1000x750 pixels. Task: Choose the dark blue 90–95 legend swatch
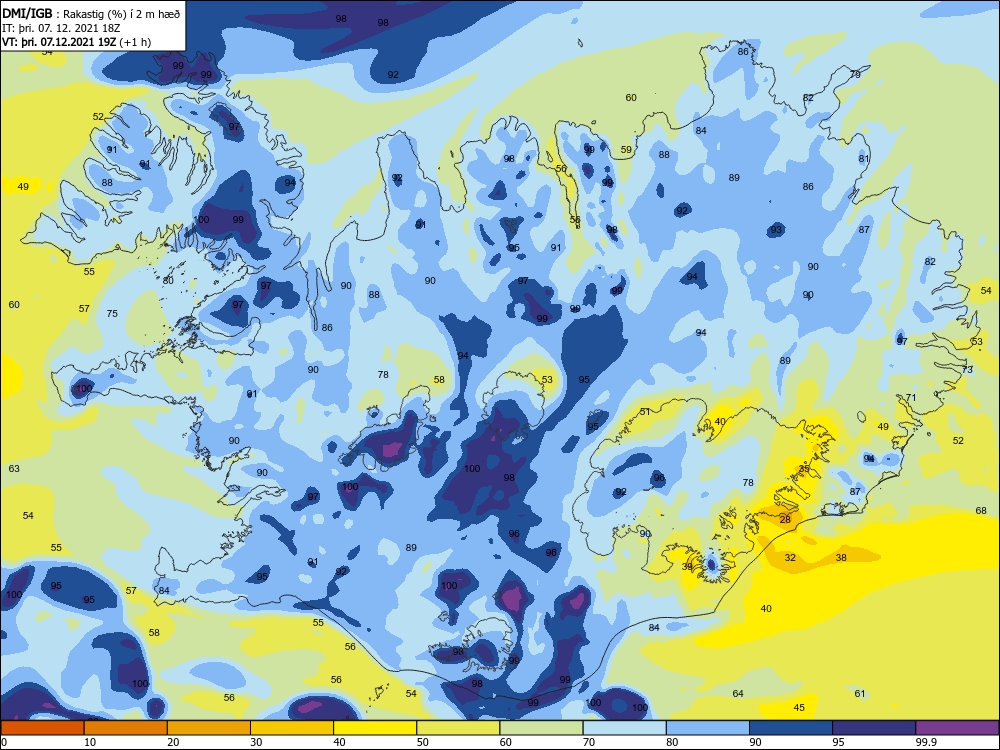pos(791,728)
